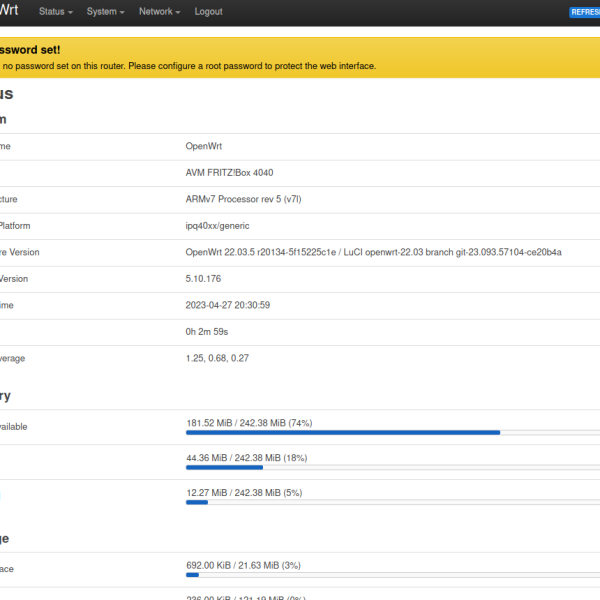Viewport: 600px width, 600px height.
Task: Click the OpenWrt 22.03.5 firmware version text
Action: [373, 252]
